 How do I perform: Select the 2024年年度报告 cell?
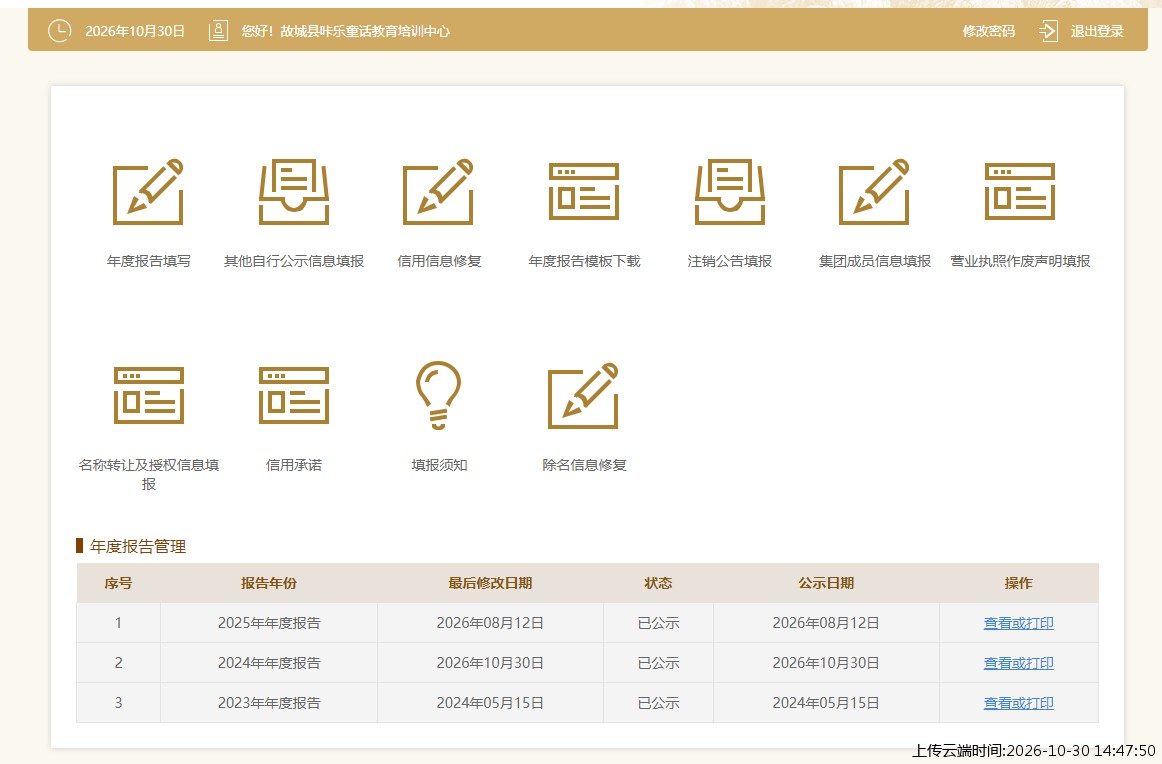click(x=268, y=663)
